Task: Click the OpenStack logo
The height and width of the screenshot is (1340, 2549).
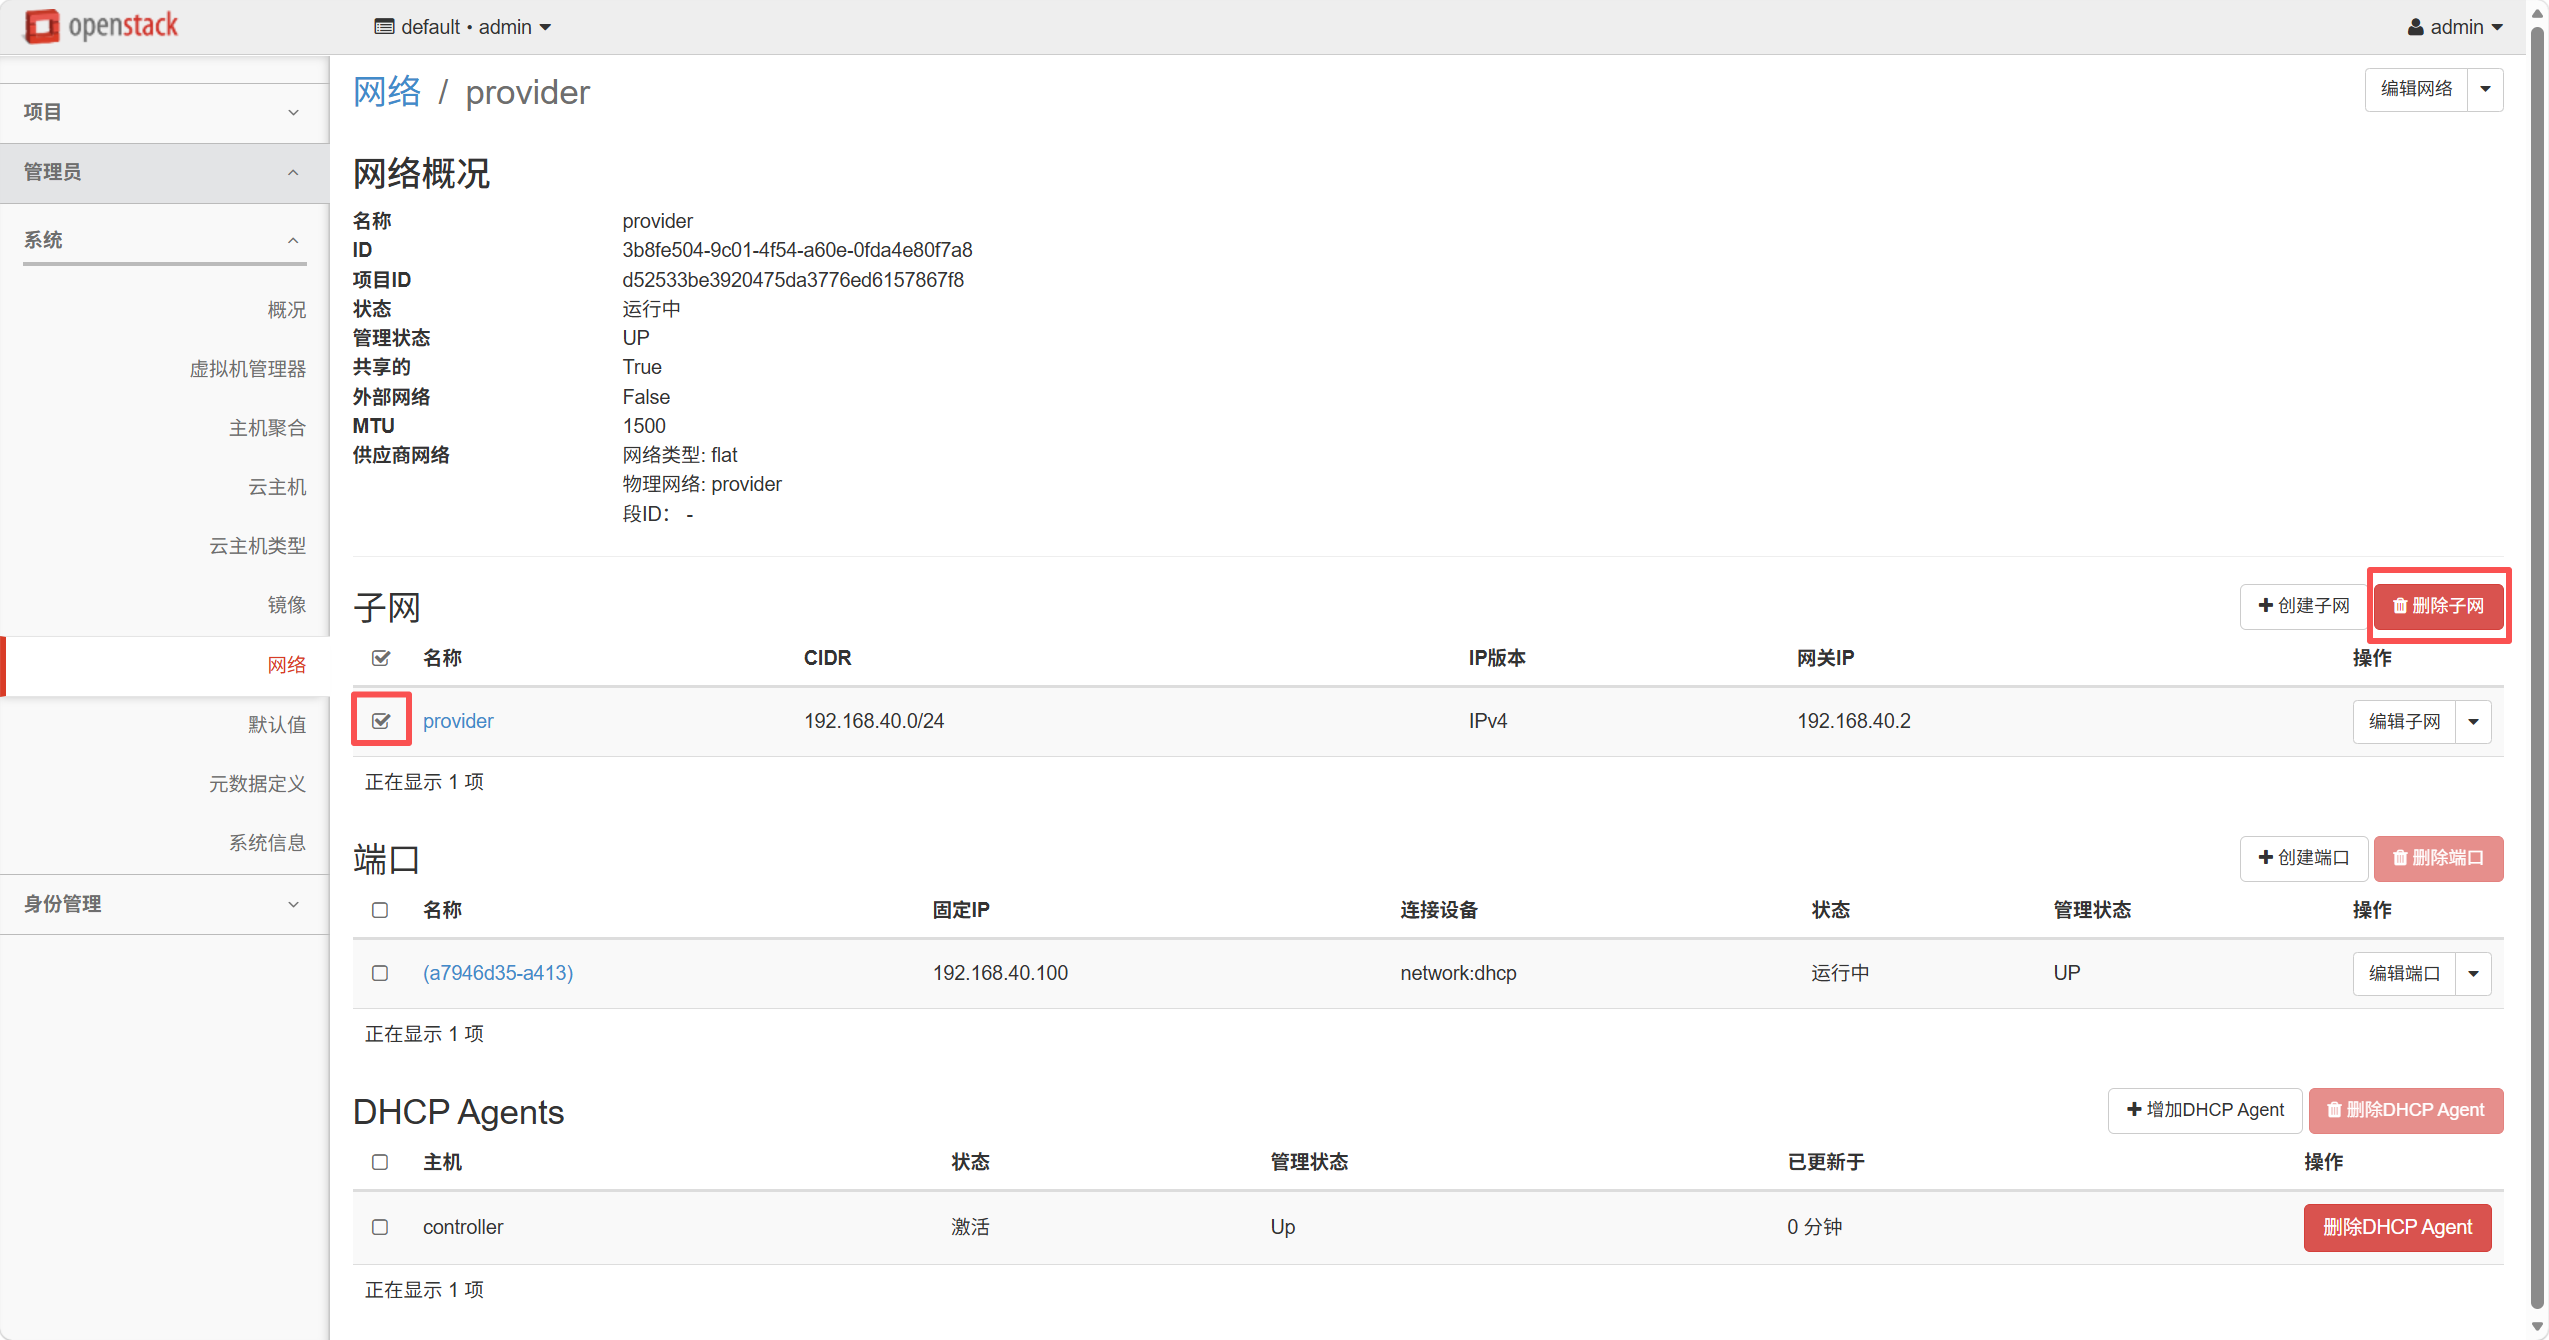Action: [101, 26]
